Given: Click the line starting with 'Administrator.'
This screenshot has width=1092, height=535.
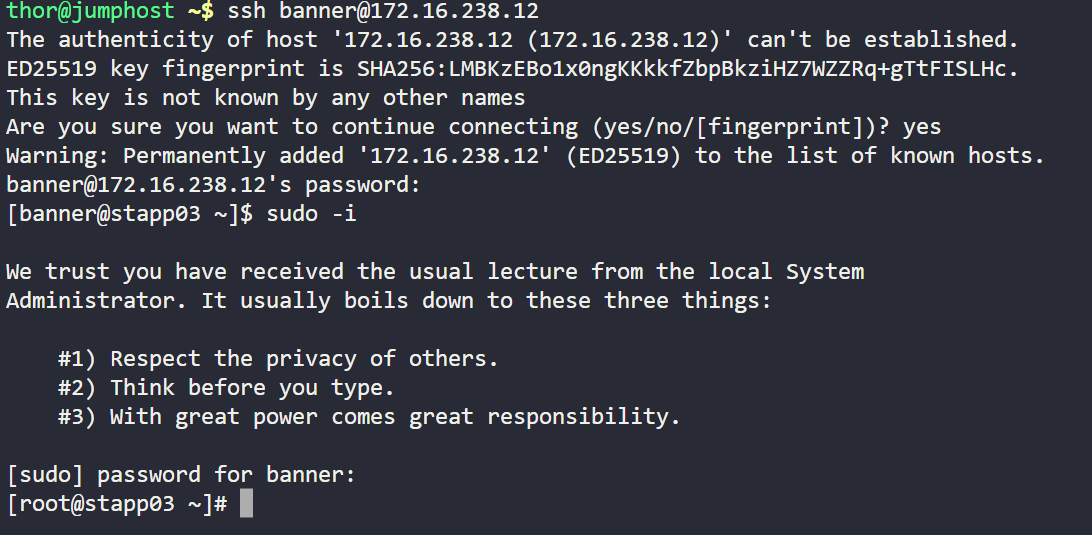Looking at the screenshot, I should tap(388, 301).
